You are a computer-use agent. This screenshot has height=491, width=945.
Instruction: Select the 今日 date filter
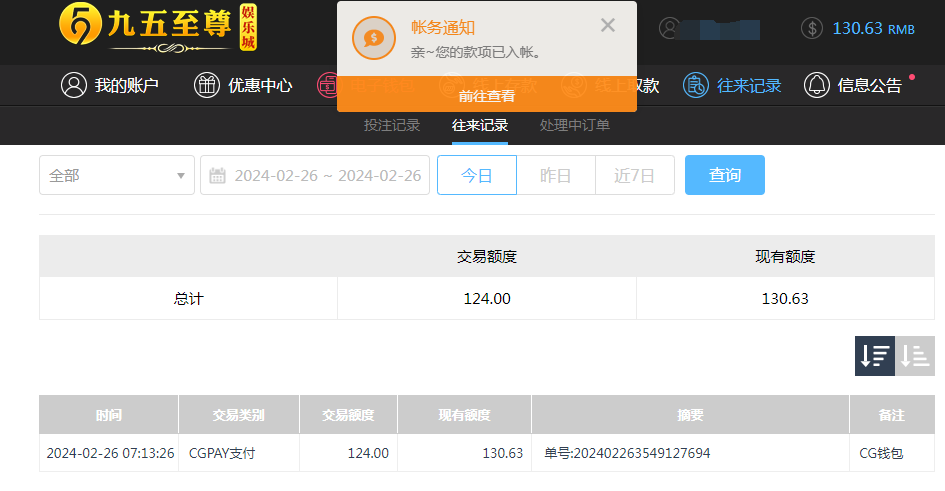point(477,175)
